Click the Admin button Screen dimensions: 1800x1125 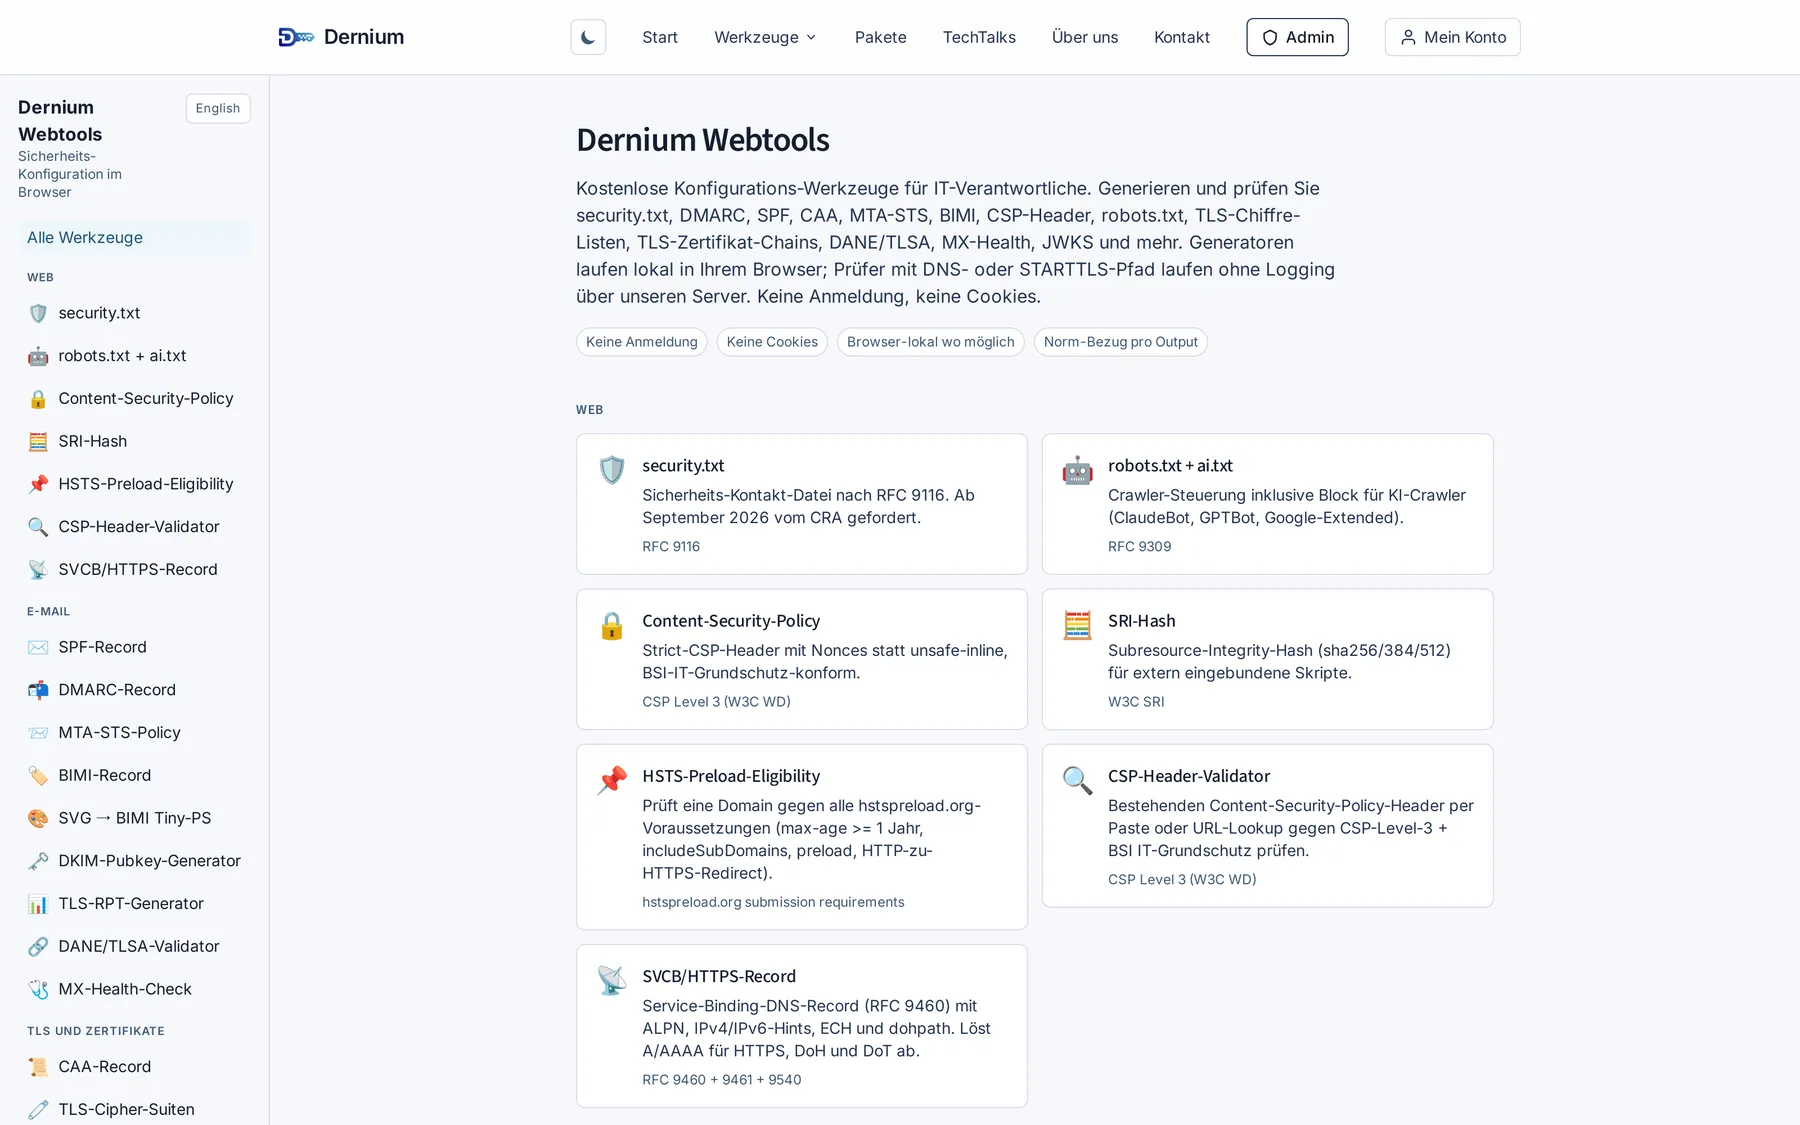click(x=1297, y=37)
